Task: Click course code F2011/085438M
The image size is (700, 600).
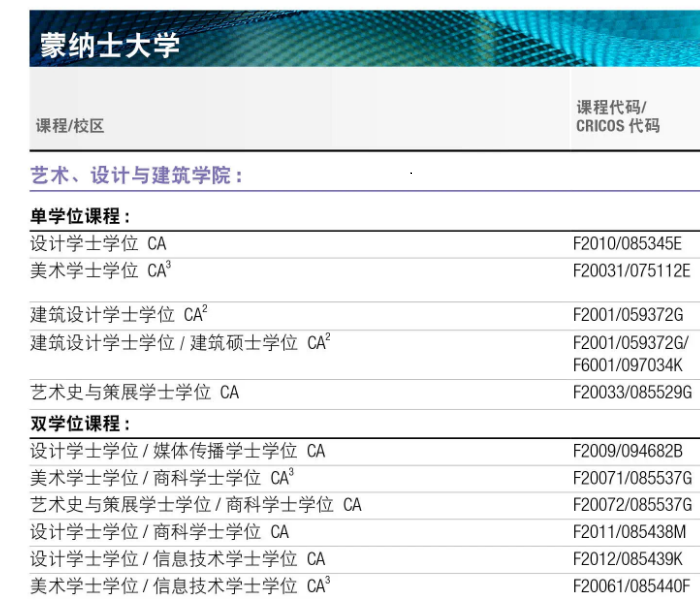Action: point(629,532)
